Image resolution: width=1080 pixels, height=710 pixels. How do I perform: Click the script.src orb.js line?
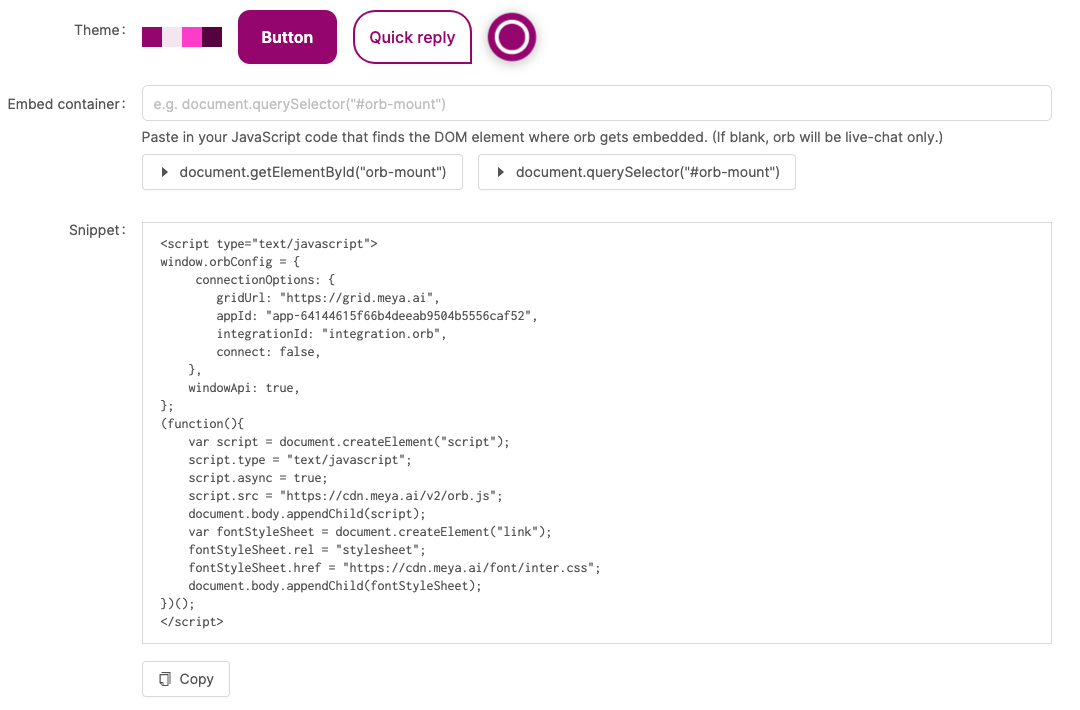(346, 496)
